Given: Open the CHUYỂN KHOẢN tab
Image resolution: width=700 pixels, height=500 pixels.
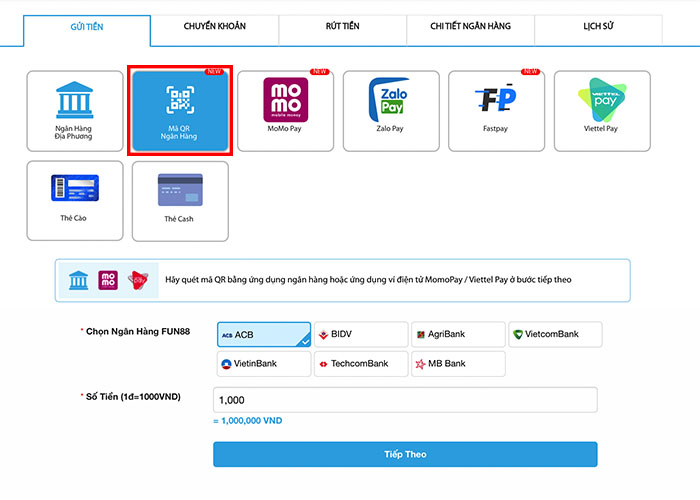Looking at the screenshot, I should 215,30.
